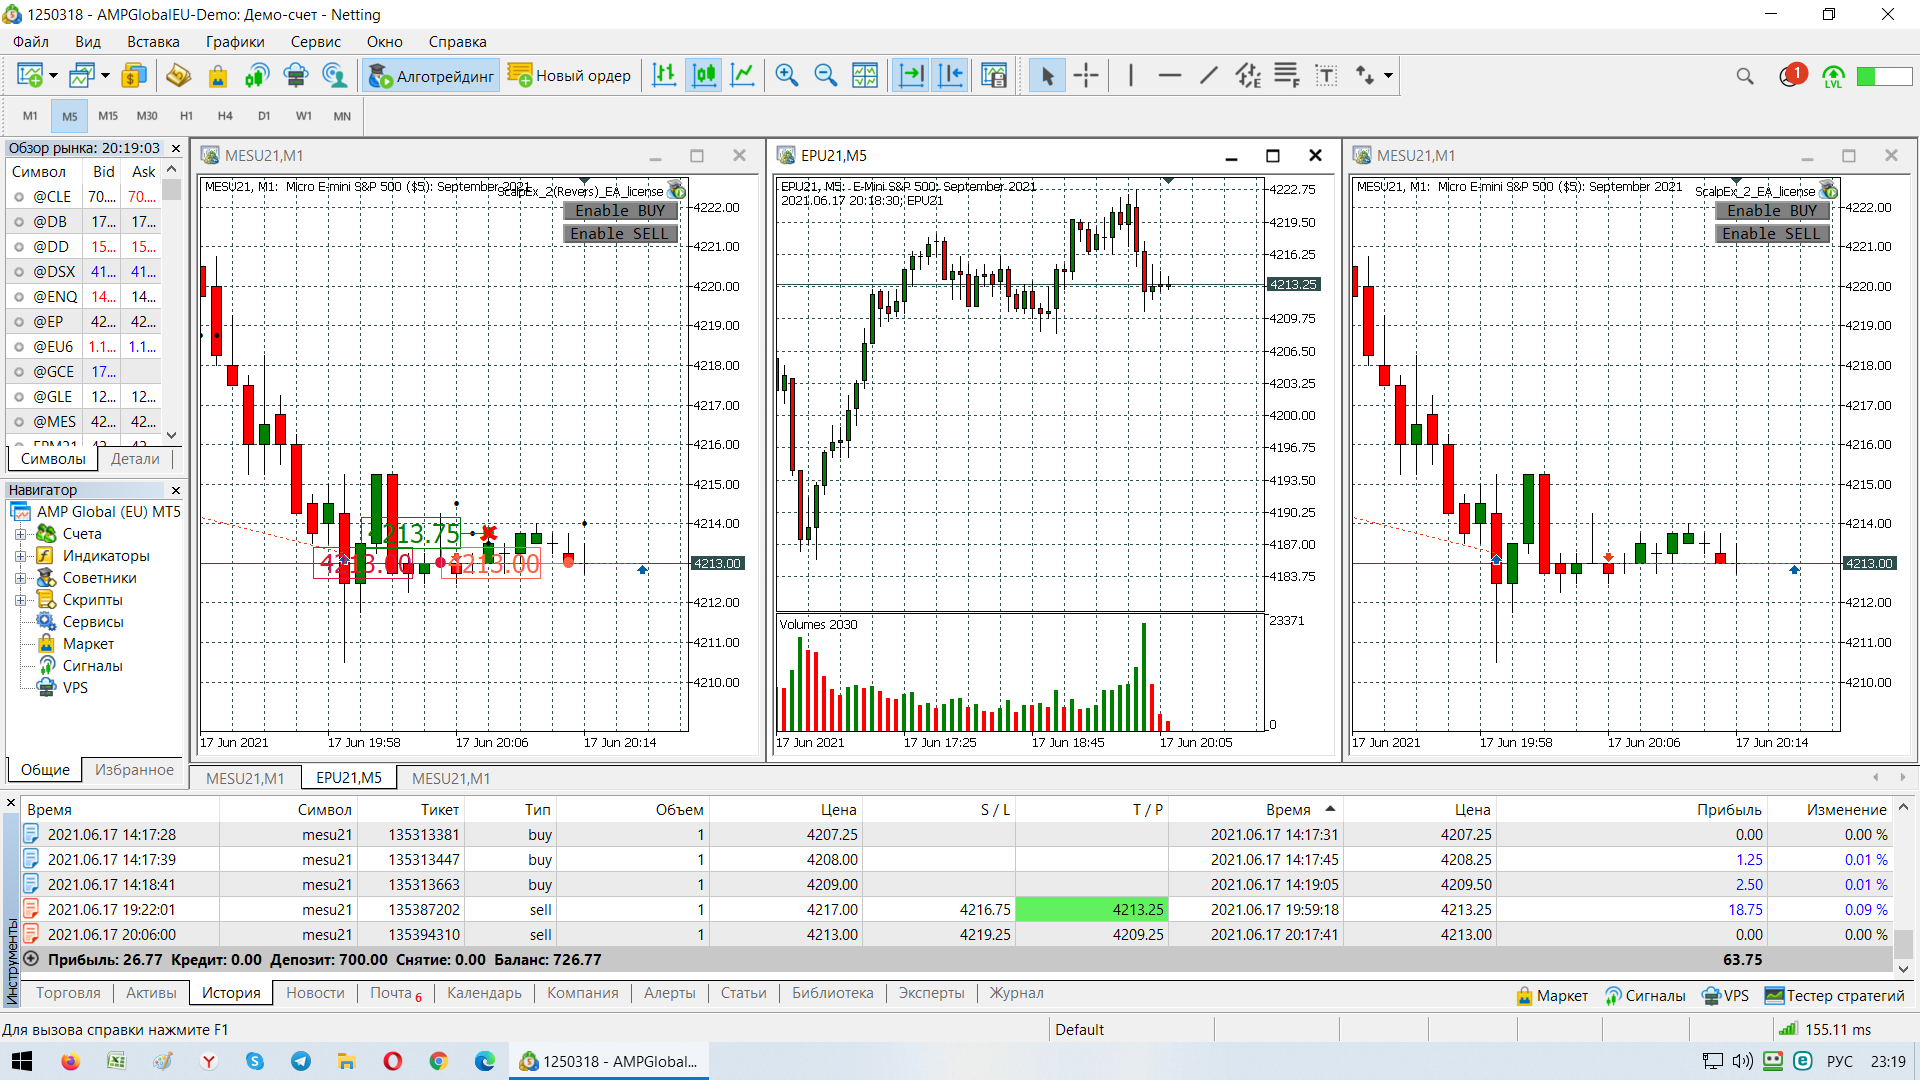Open the Сервис menu

(x=315, y=42)
